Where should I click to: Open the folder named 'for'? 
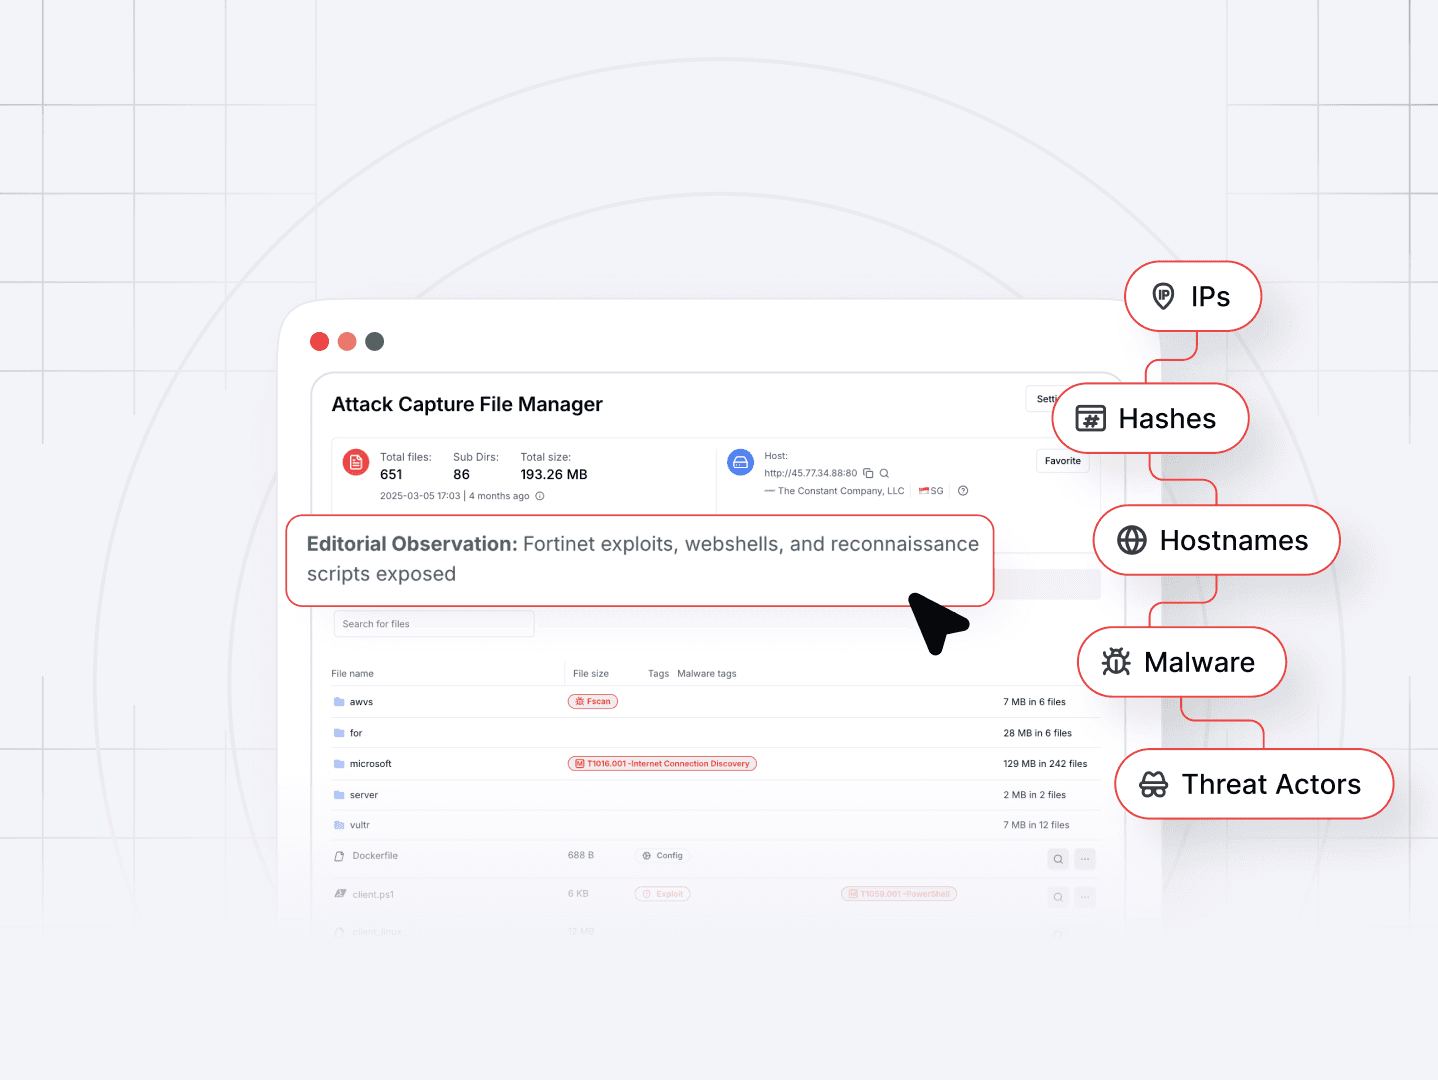tap(356, 733)
